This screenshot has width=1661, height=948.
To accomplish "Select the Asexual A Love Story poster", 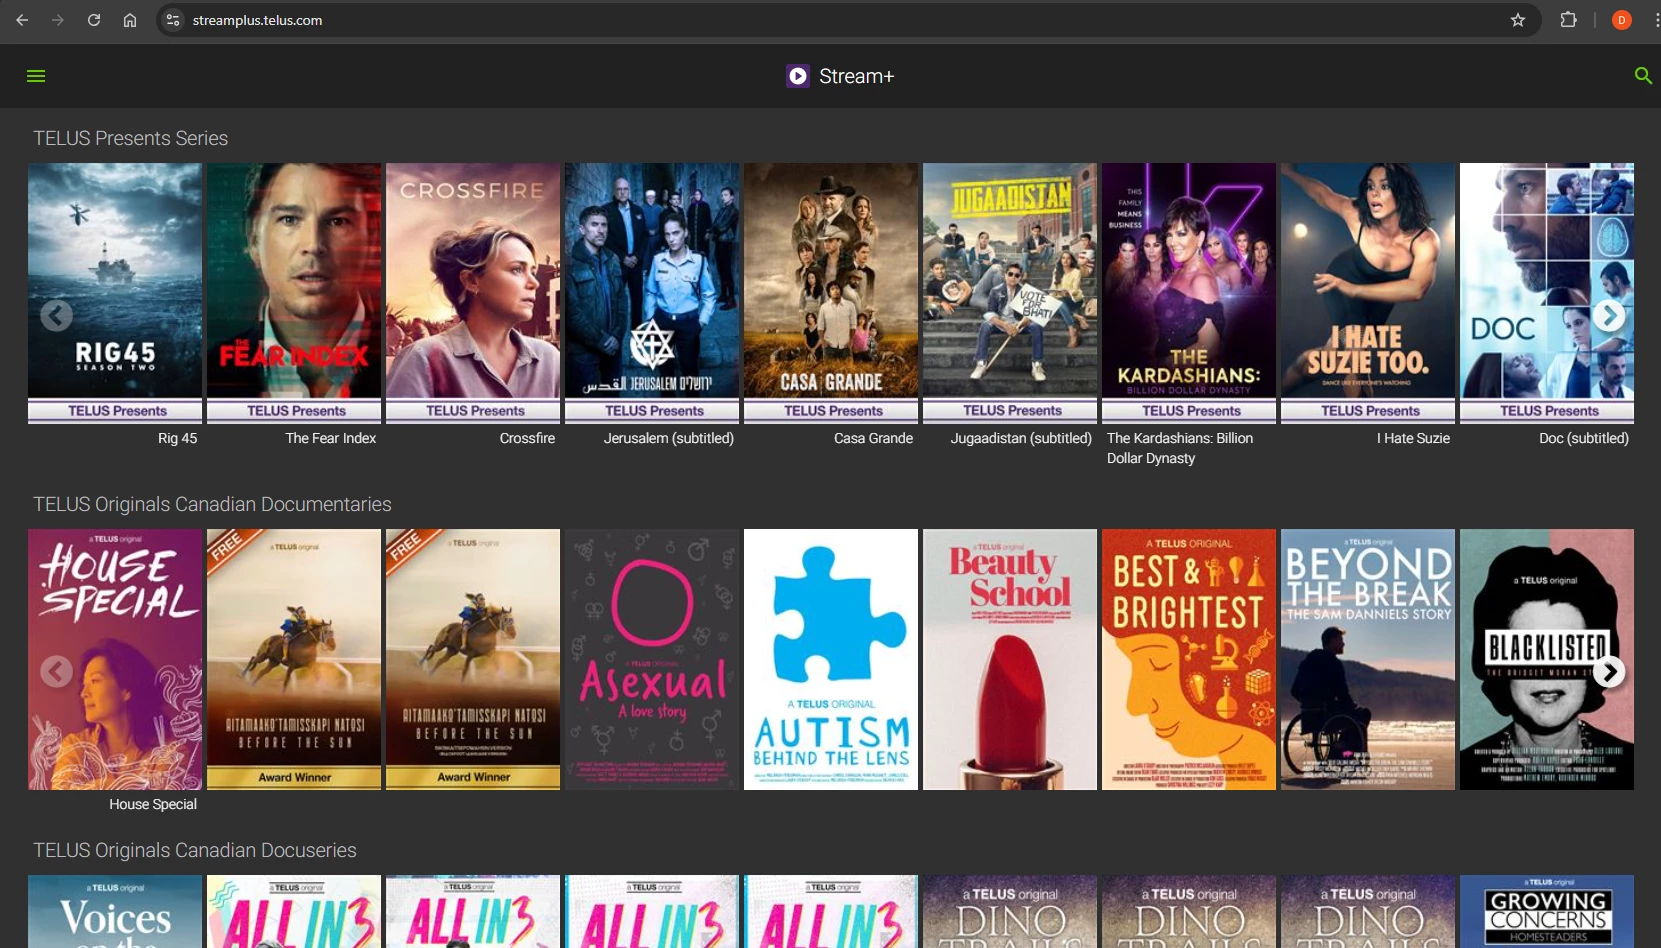I will pos(652,659).
